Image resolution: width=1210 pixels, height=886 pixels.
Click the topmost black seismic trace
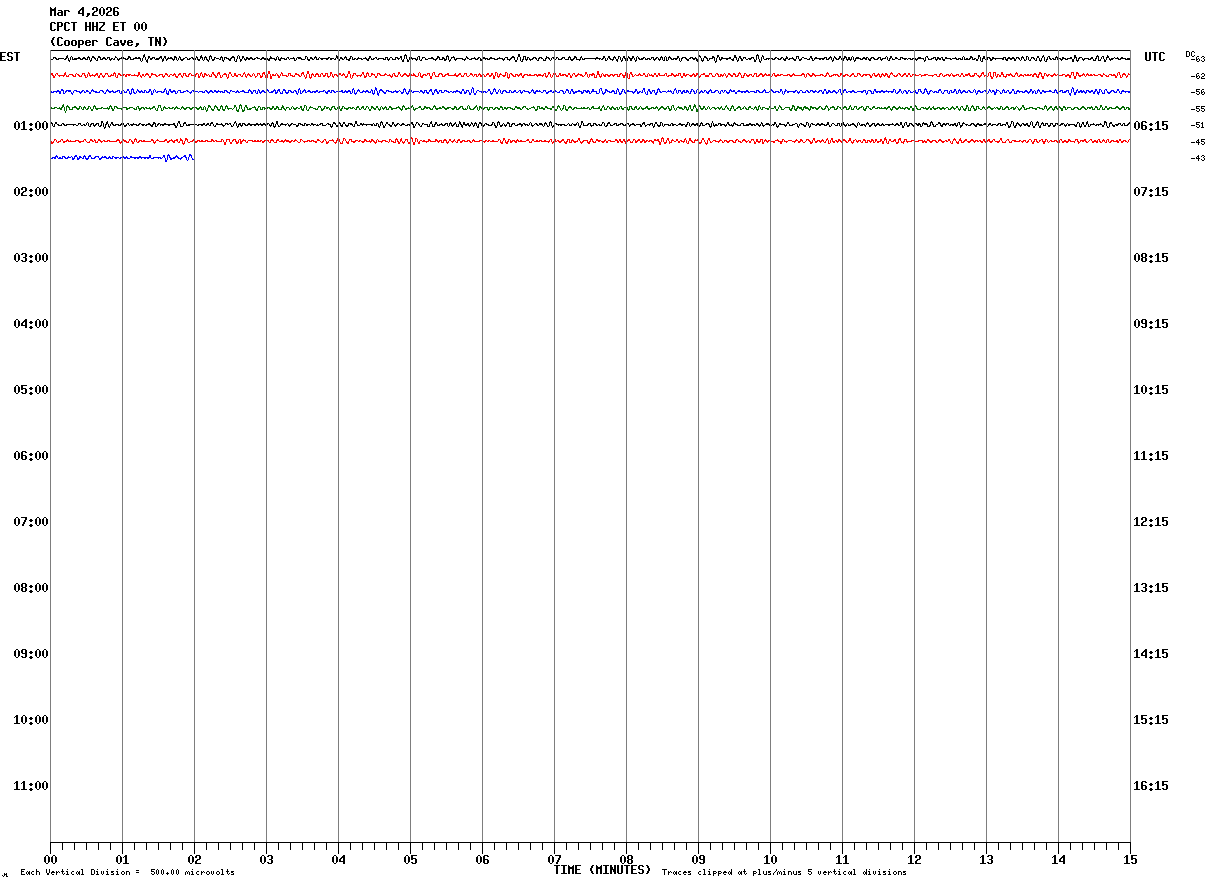coord(590,59)
